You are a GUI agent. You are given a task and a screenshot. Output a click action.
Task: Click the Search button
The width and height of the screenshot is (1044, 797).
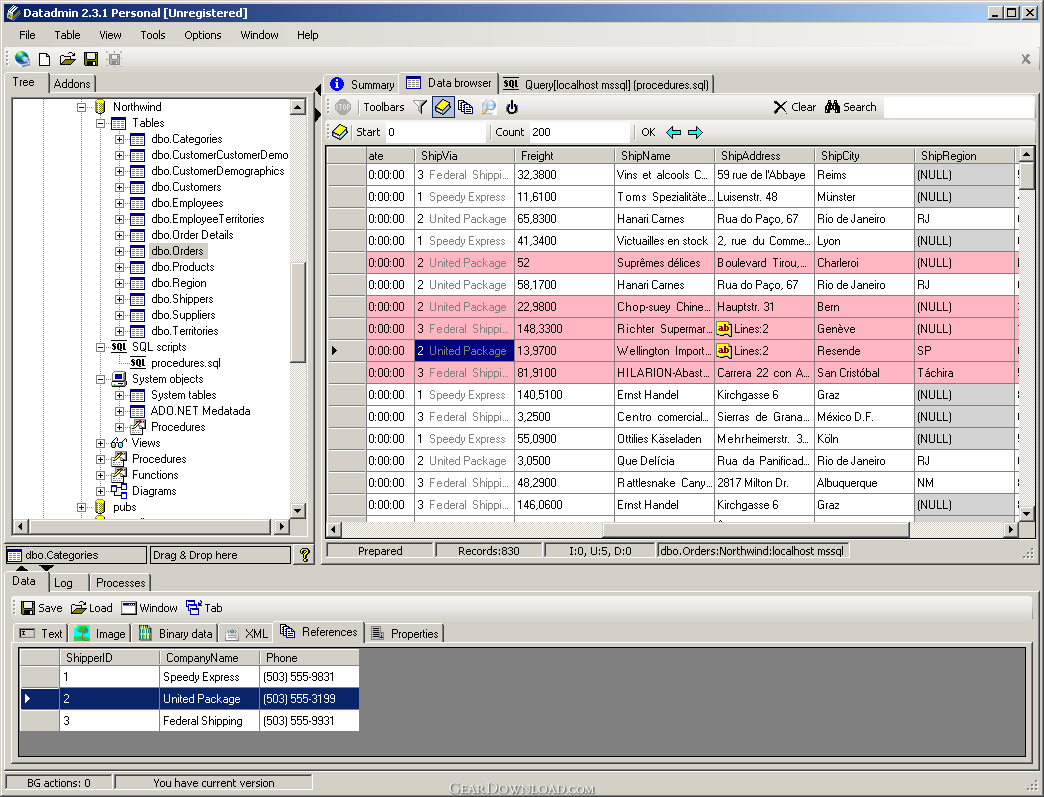pos(850,107)
